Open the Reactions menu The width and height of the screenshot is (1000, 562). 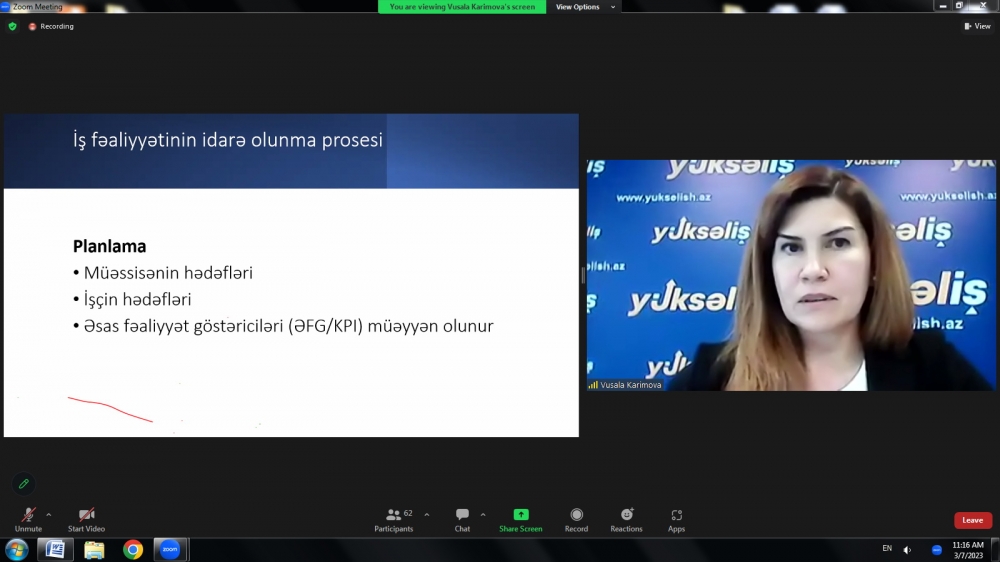626,518
